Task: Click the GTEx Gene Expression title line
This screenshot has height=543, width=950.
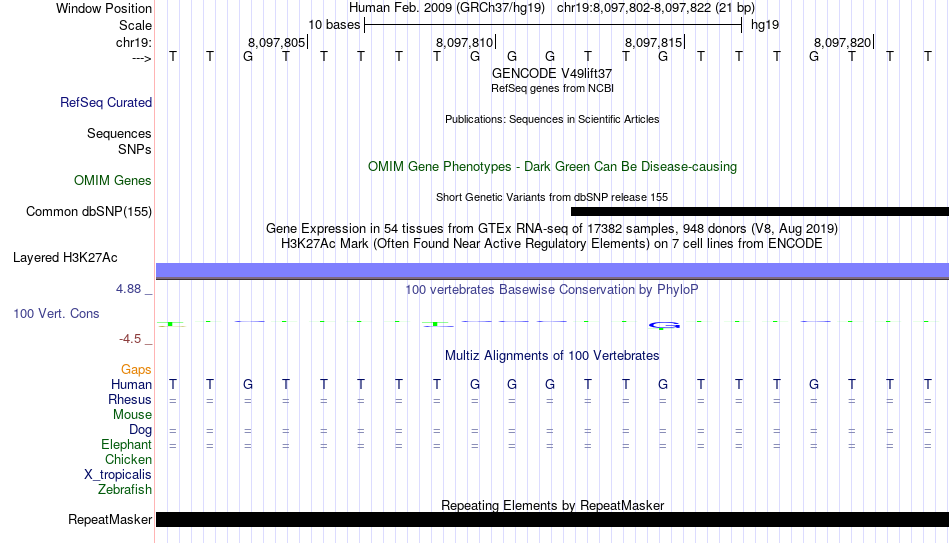Action: pos(552,228)
